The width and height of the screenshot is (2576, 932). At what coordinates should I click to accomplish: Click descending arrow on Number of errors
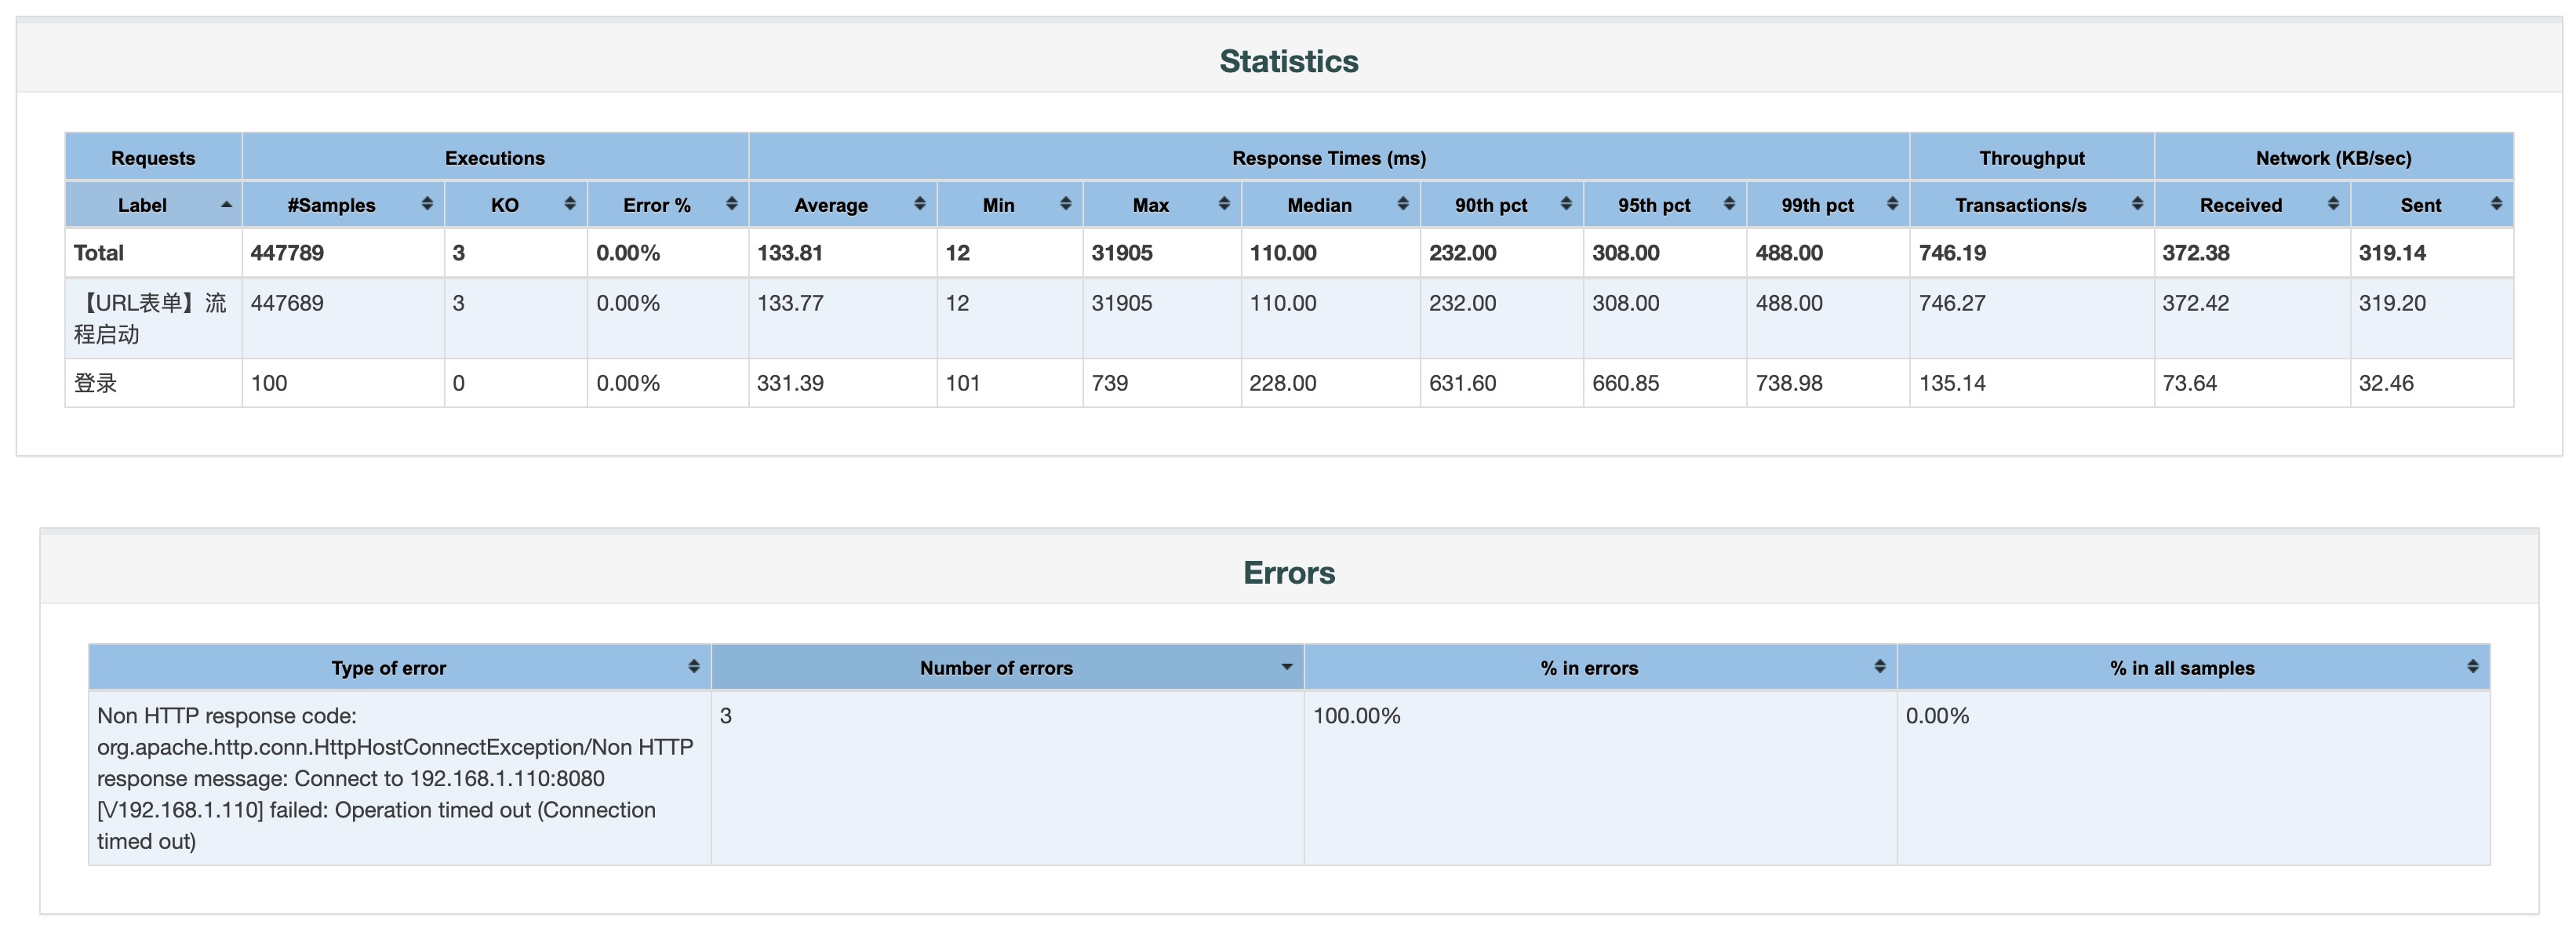[1286, 667]
